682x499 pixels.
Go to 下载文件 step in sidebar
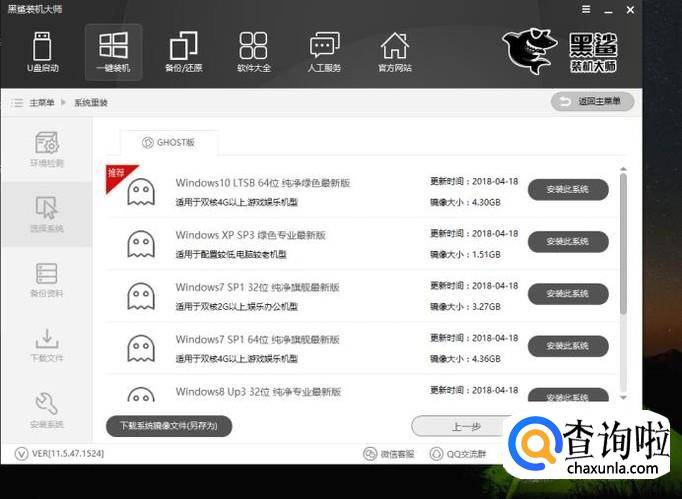47,345
